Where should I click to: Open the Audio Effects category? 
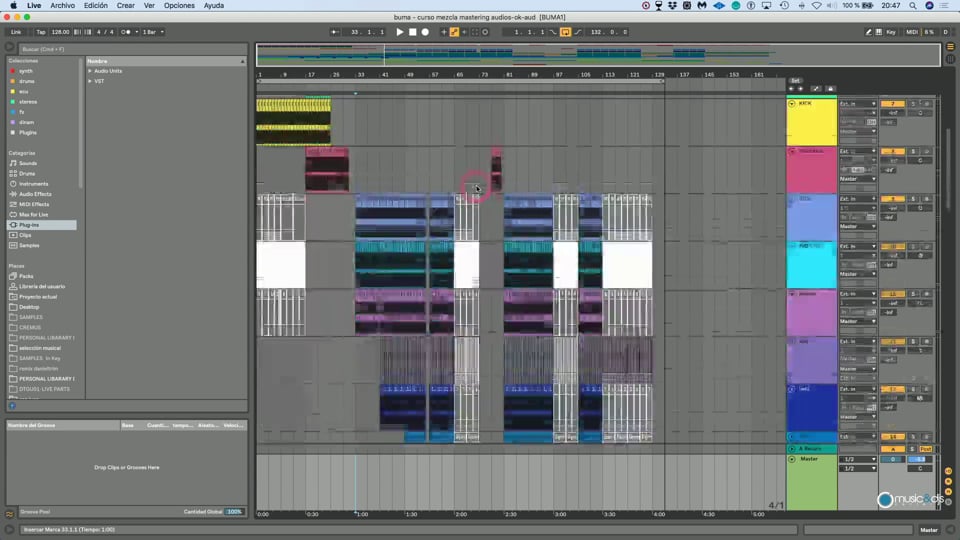35,194
